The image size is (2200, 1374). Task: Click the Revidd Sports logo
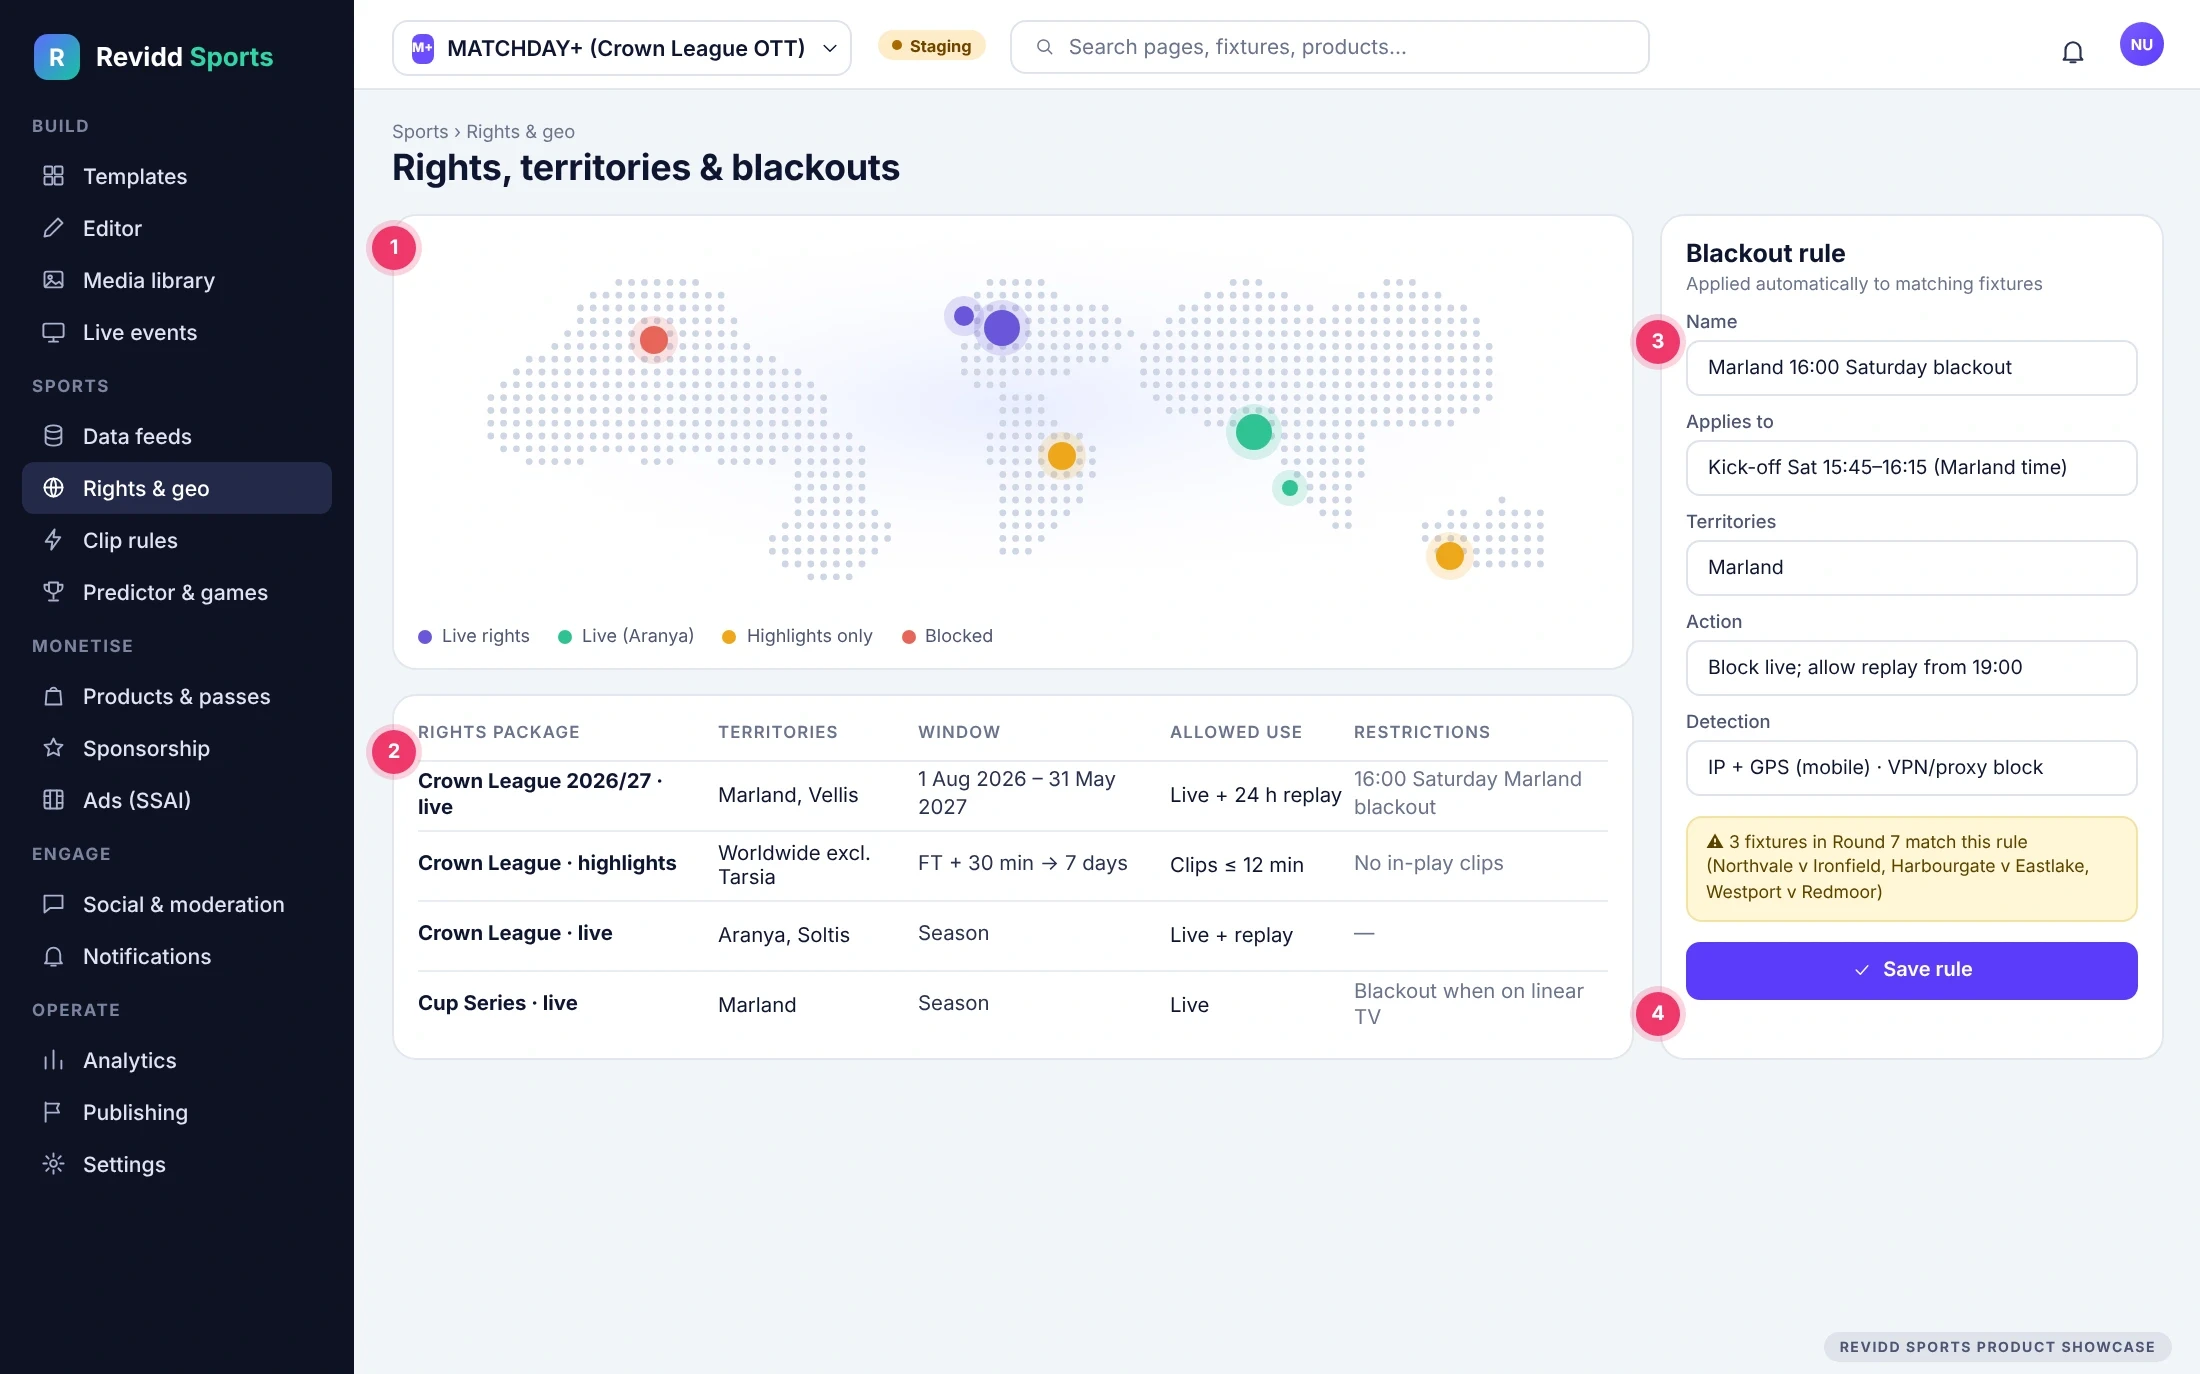coord(153,57)
